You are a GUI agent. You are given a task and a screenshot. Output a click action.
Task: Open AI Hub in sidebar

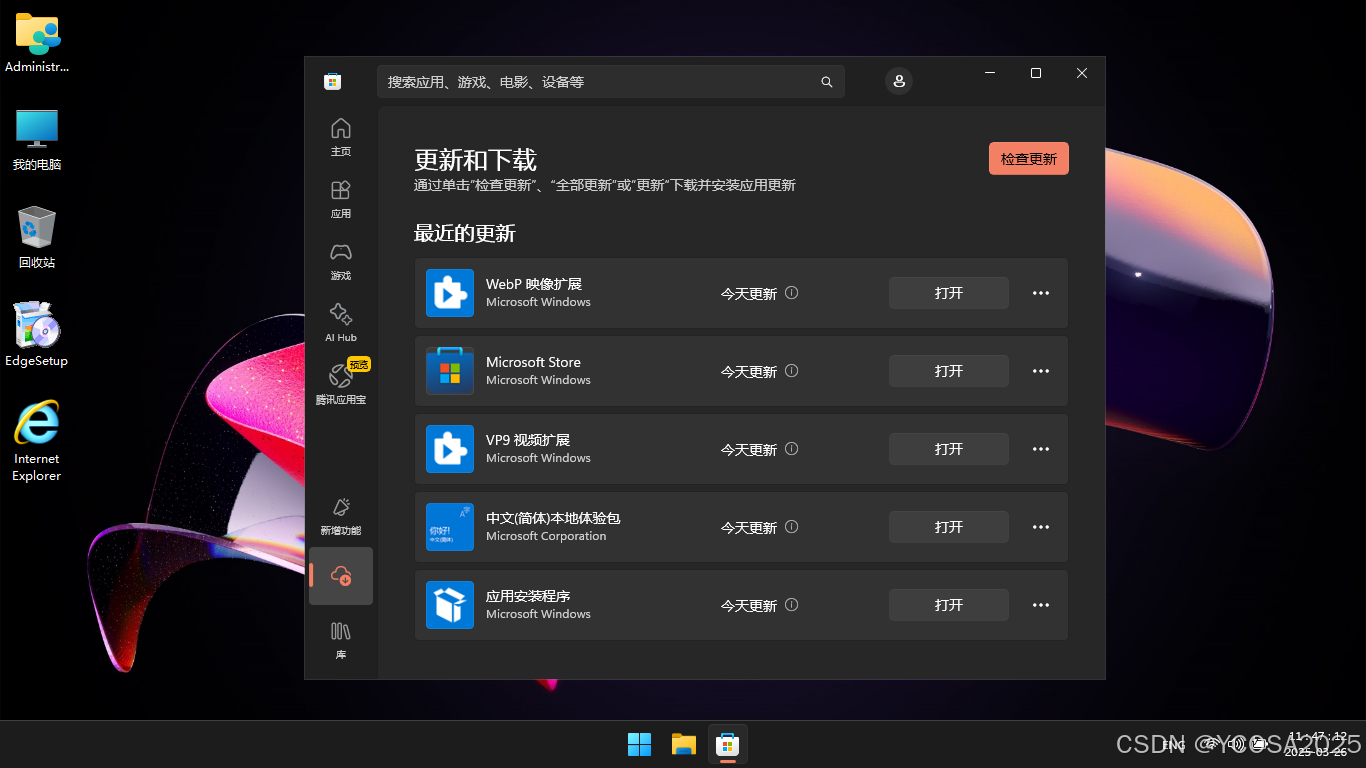click(341, 323)
